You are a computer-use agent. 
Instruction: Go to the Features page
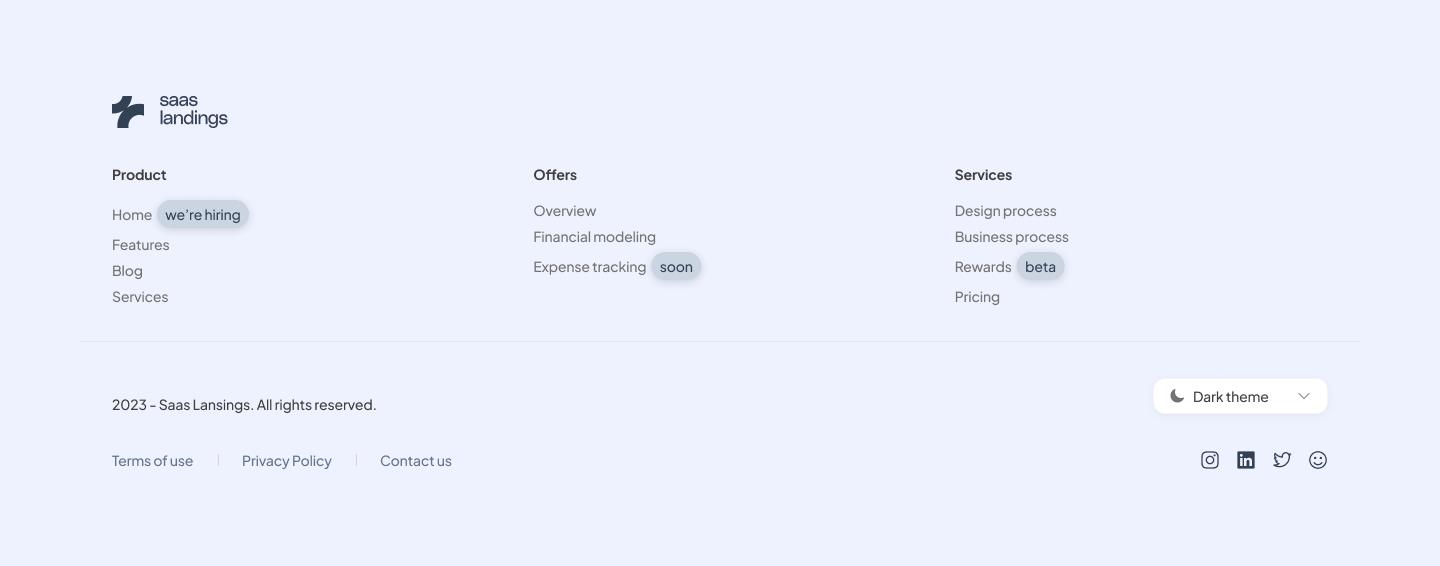click(141, 245)
